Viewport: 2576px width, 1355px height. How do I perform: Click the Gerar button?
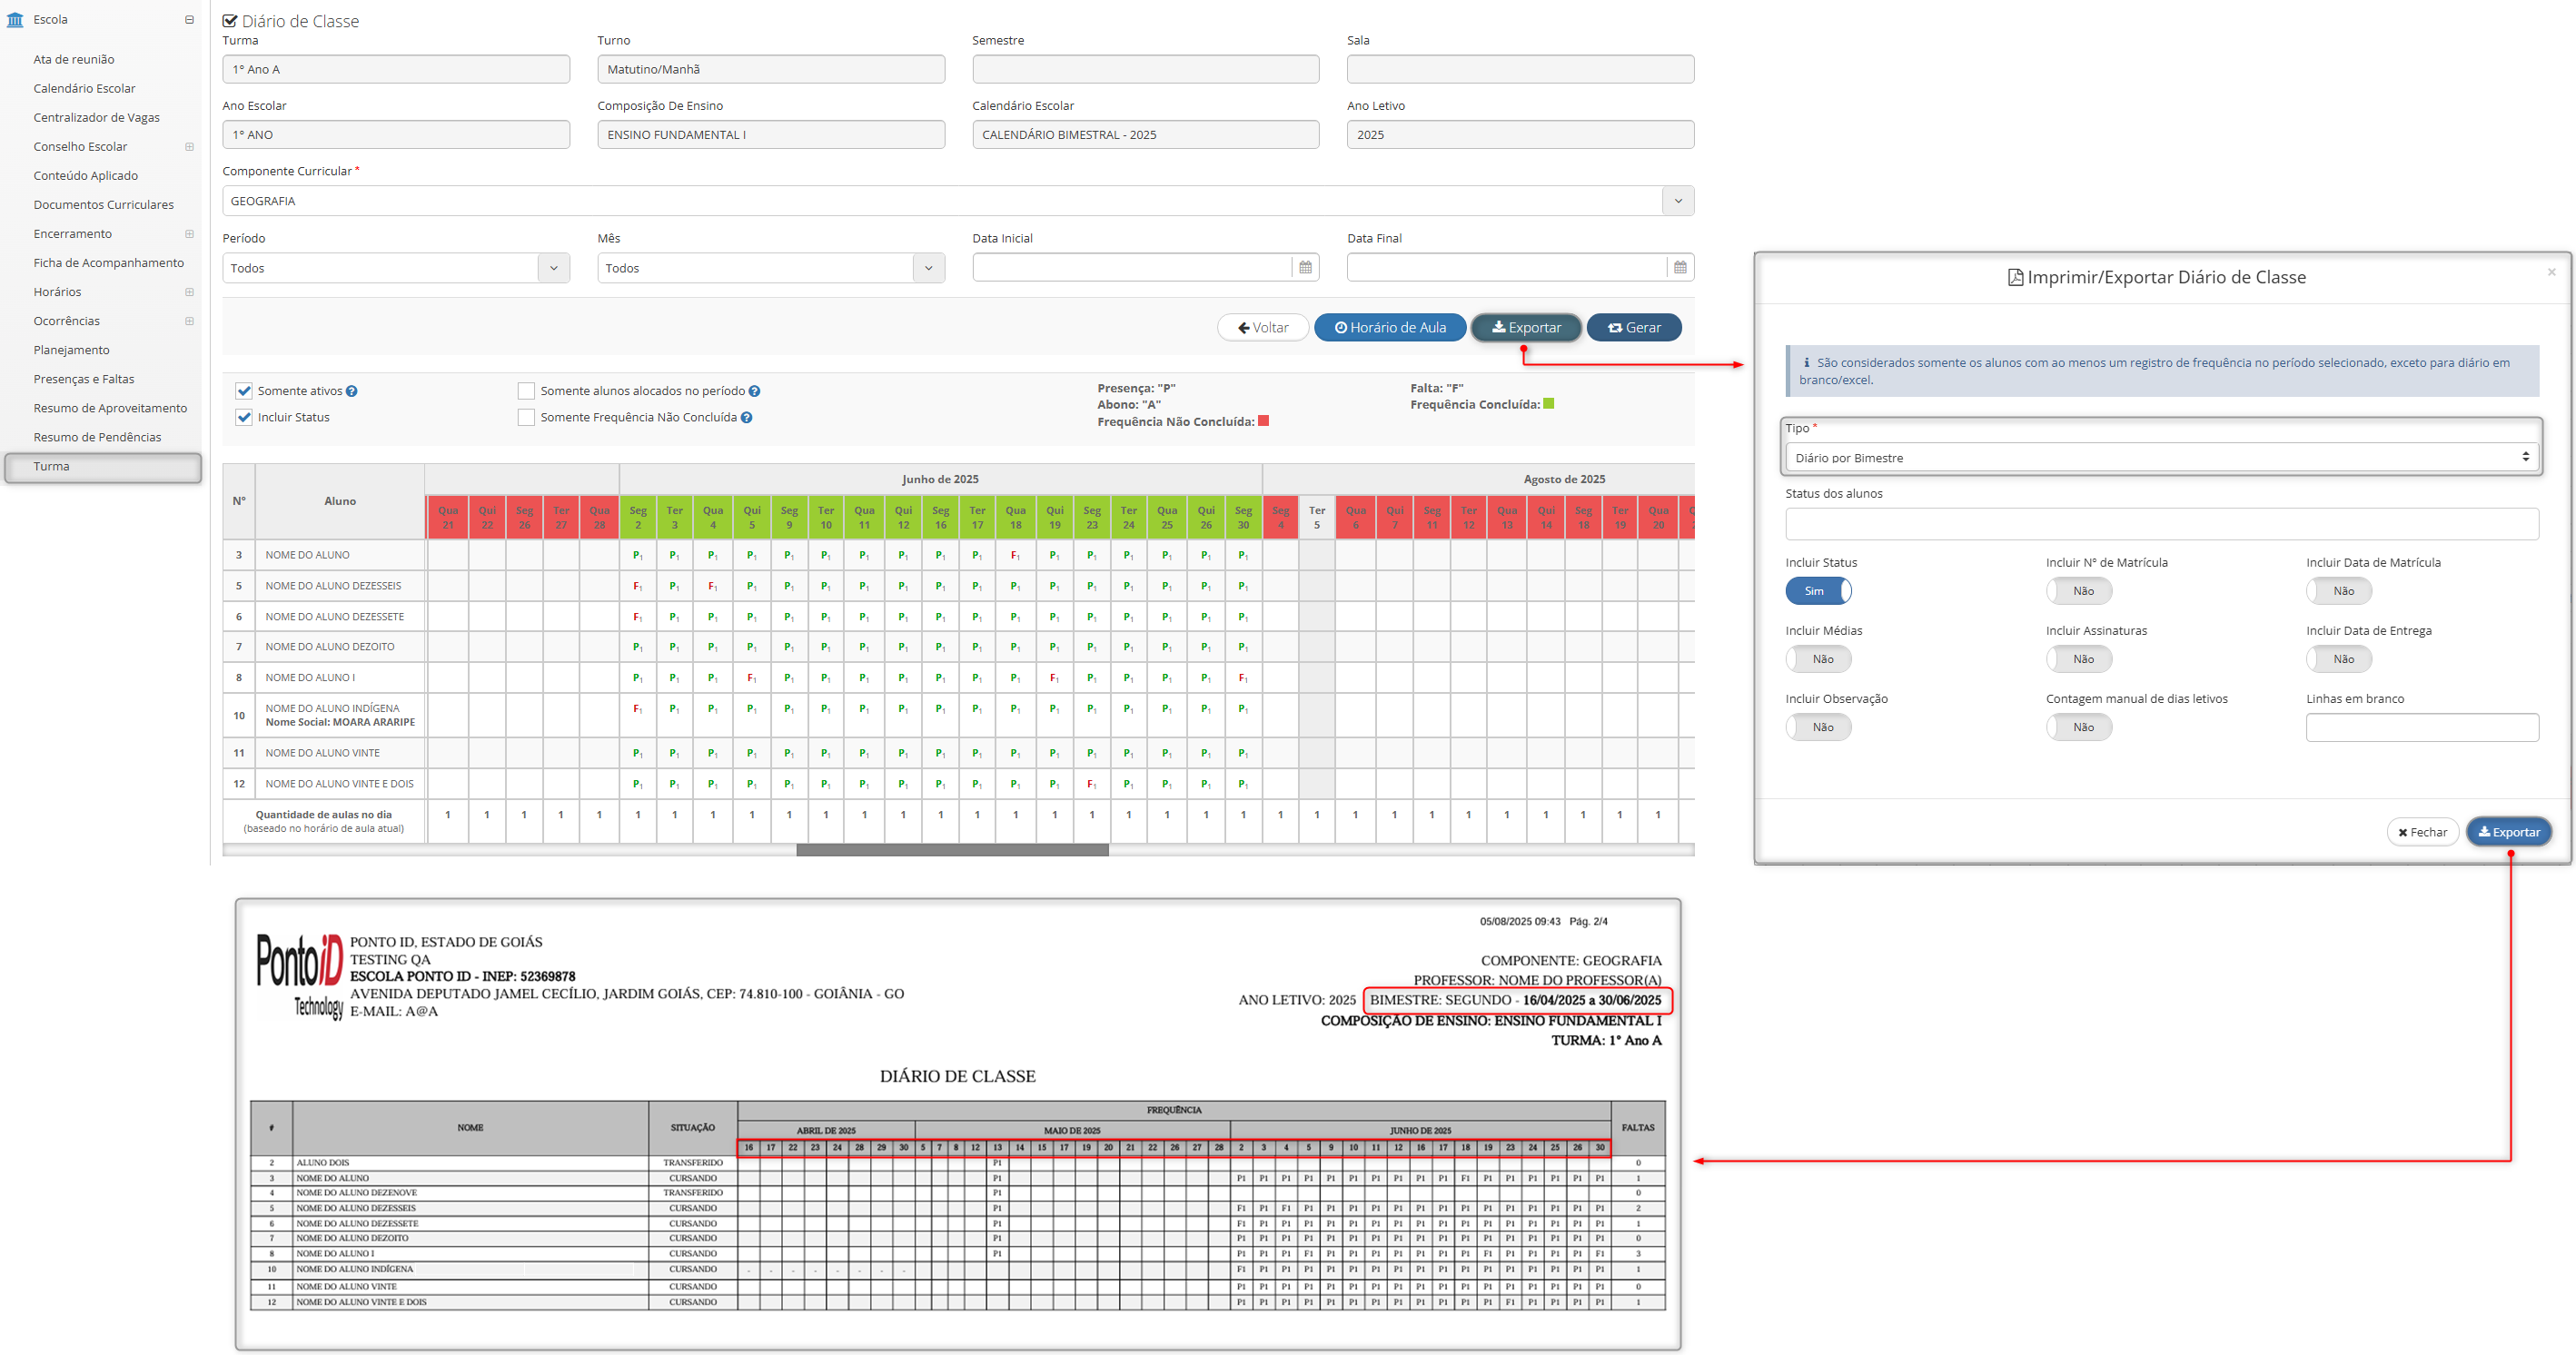1634,327
